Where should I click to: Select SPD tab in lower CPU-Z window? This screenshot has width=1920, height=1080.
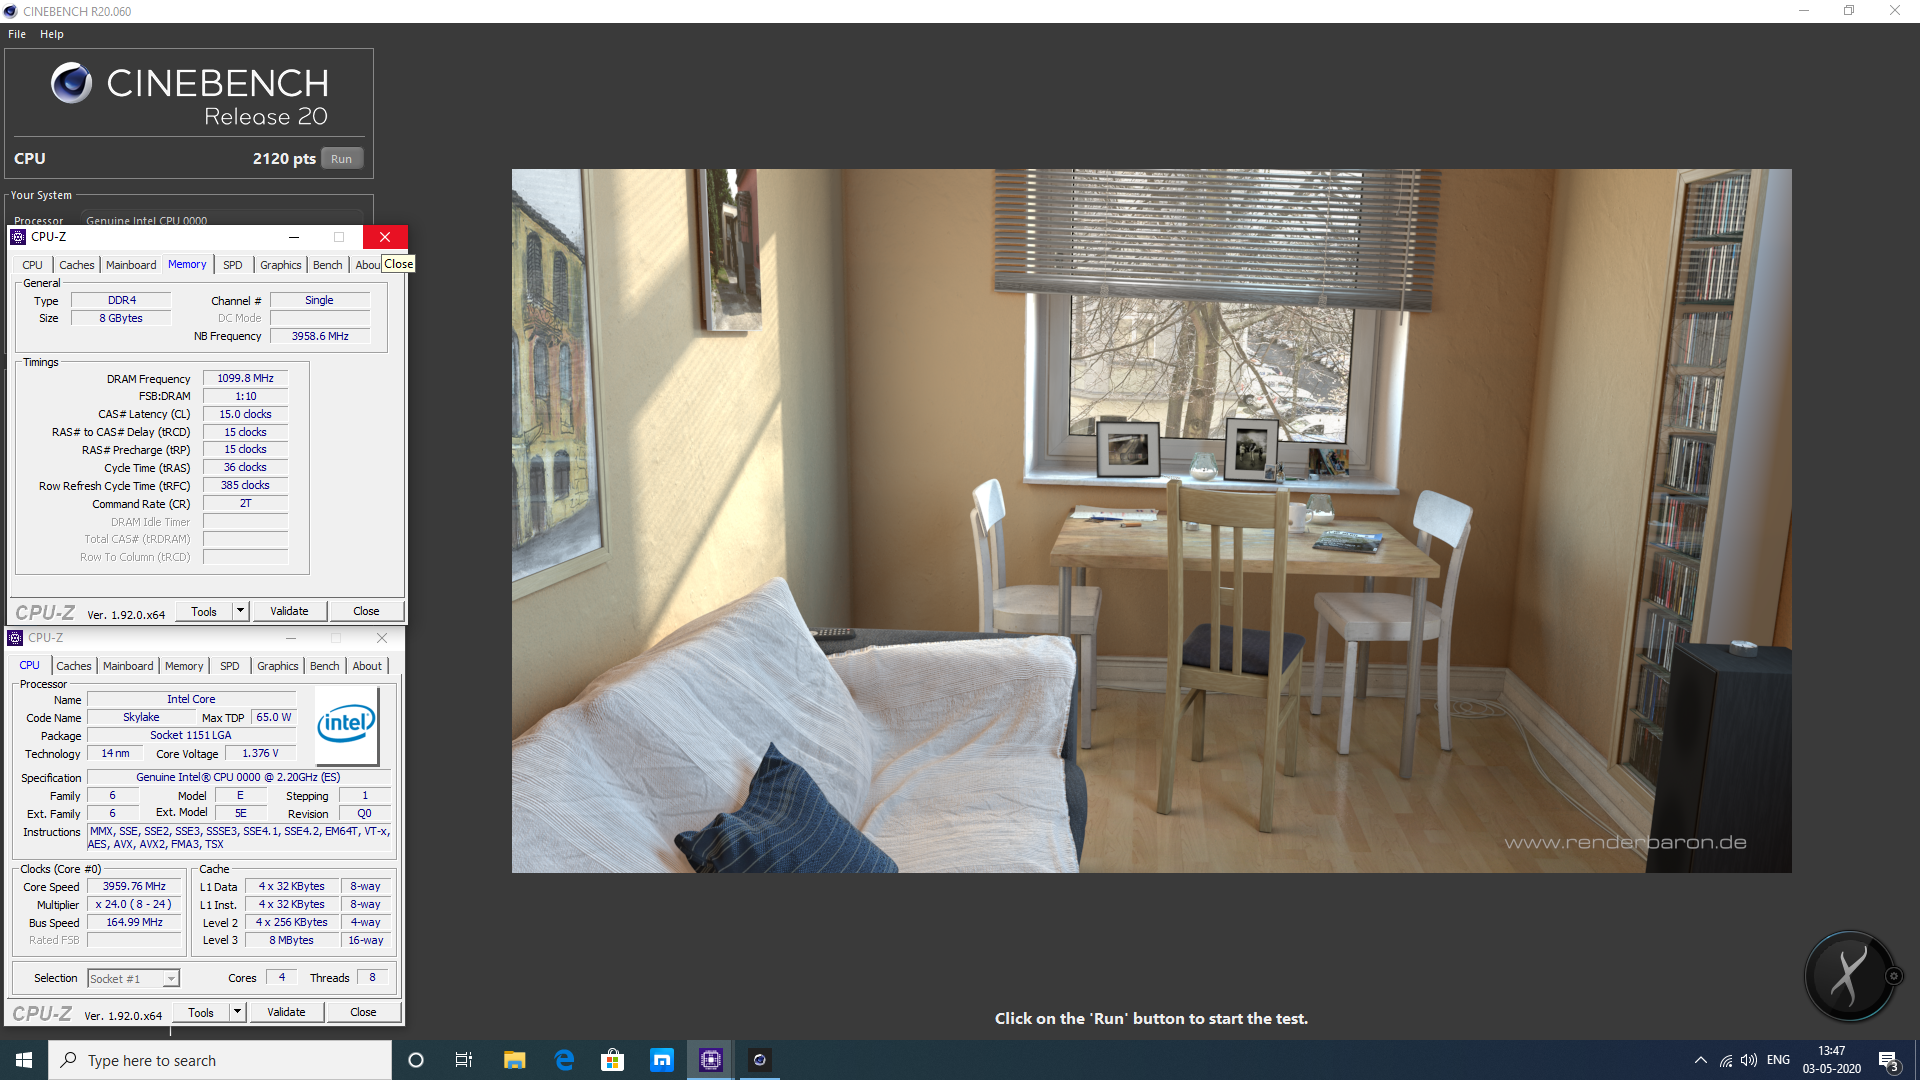[x=230, y=666]
